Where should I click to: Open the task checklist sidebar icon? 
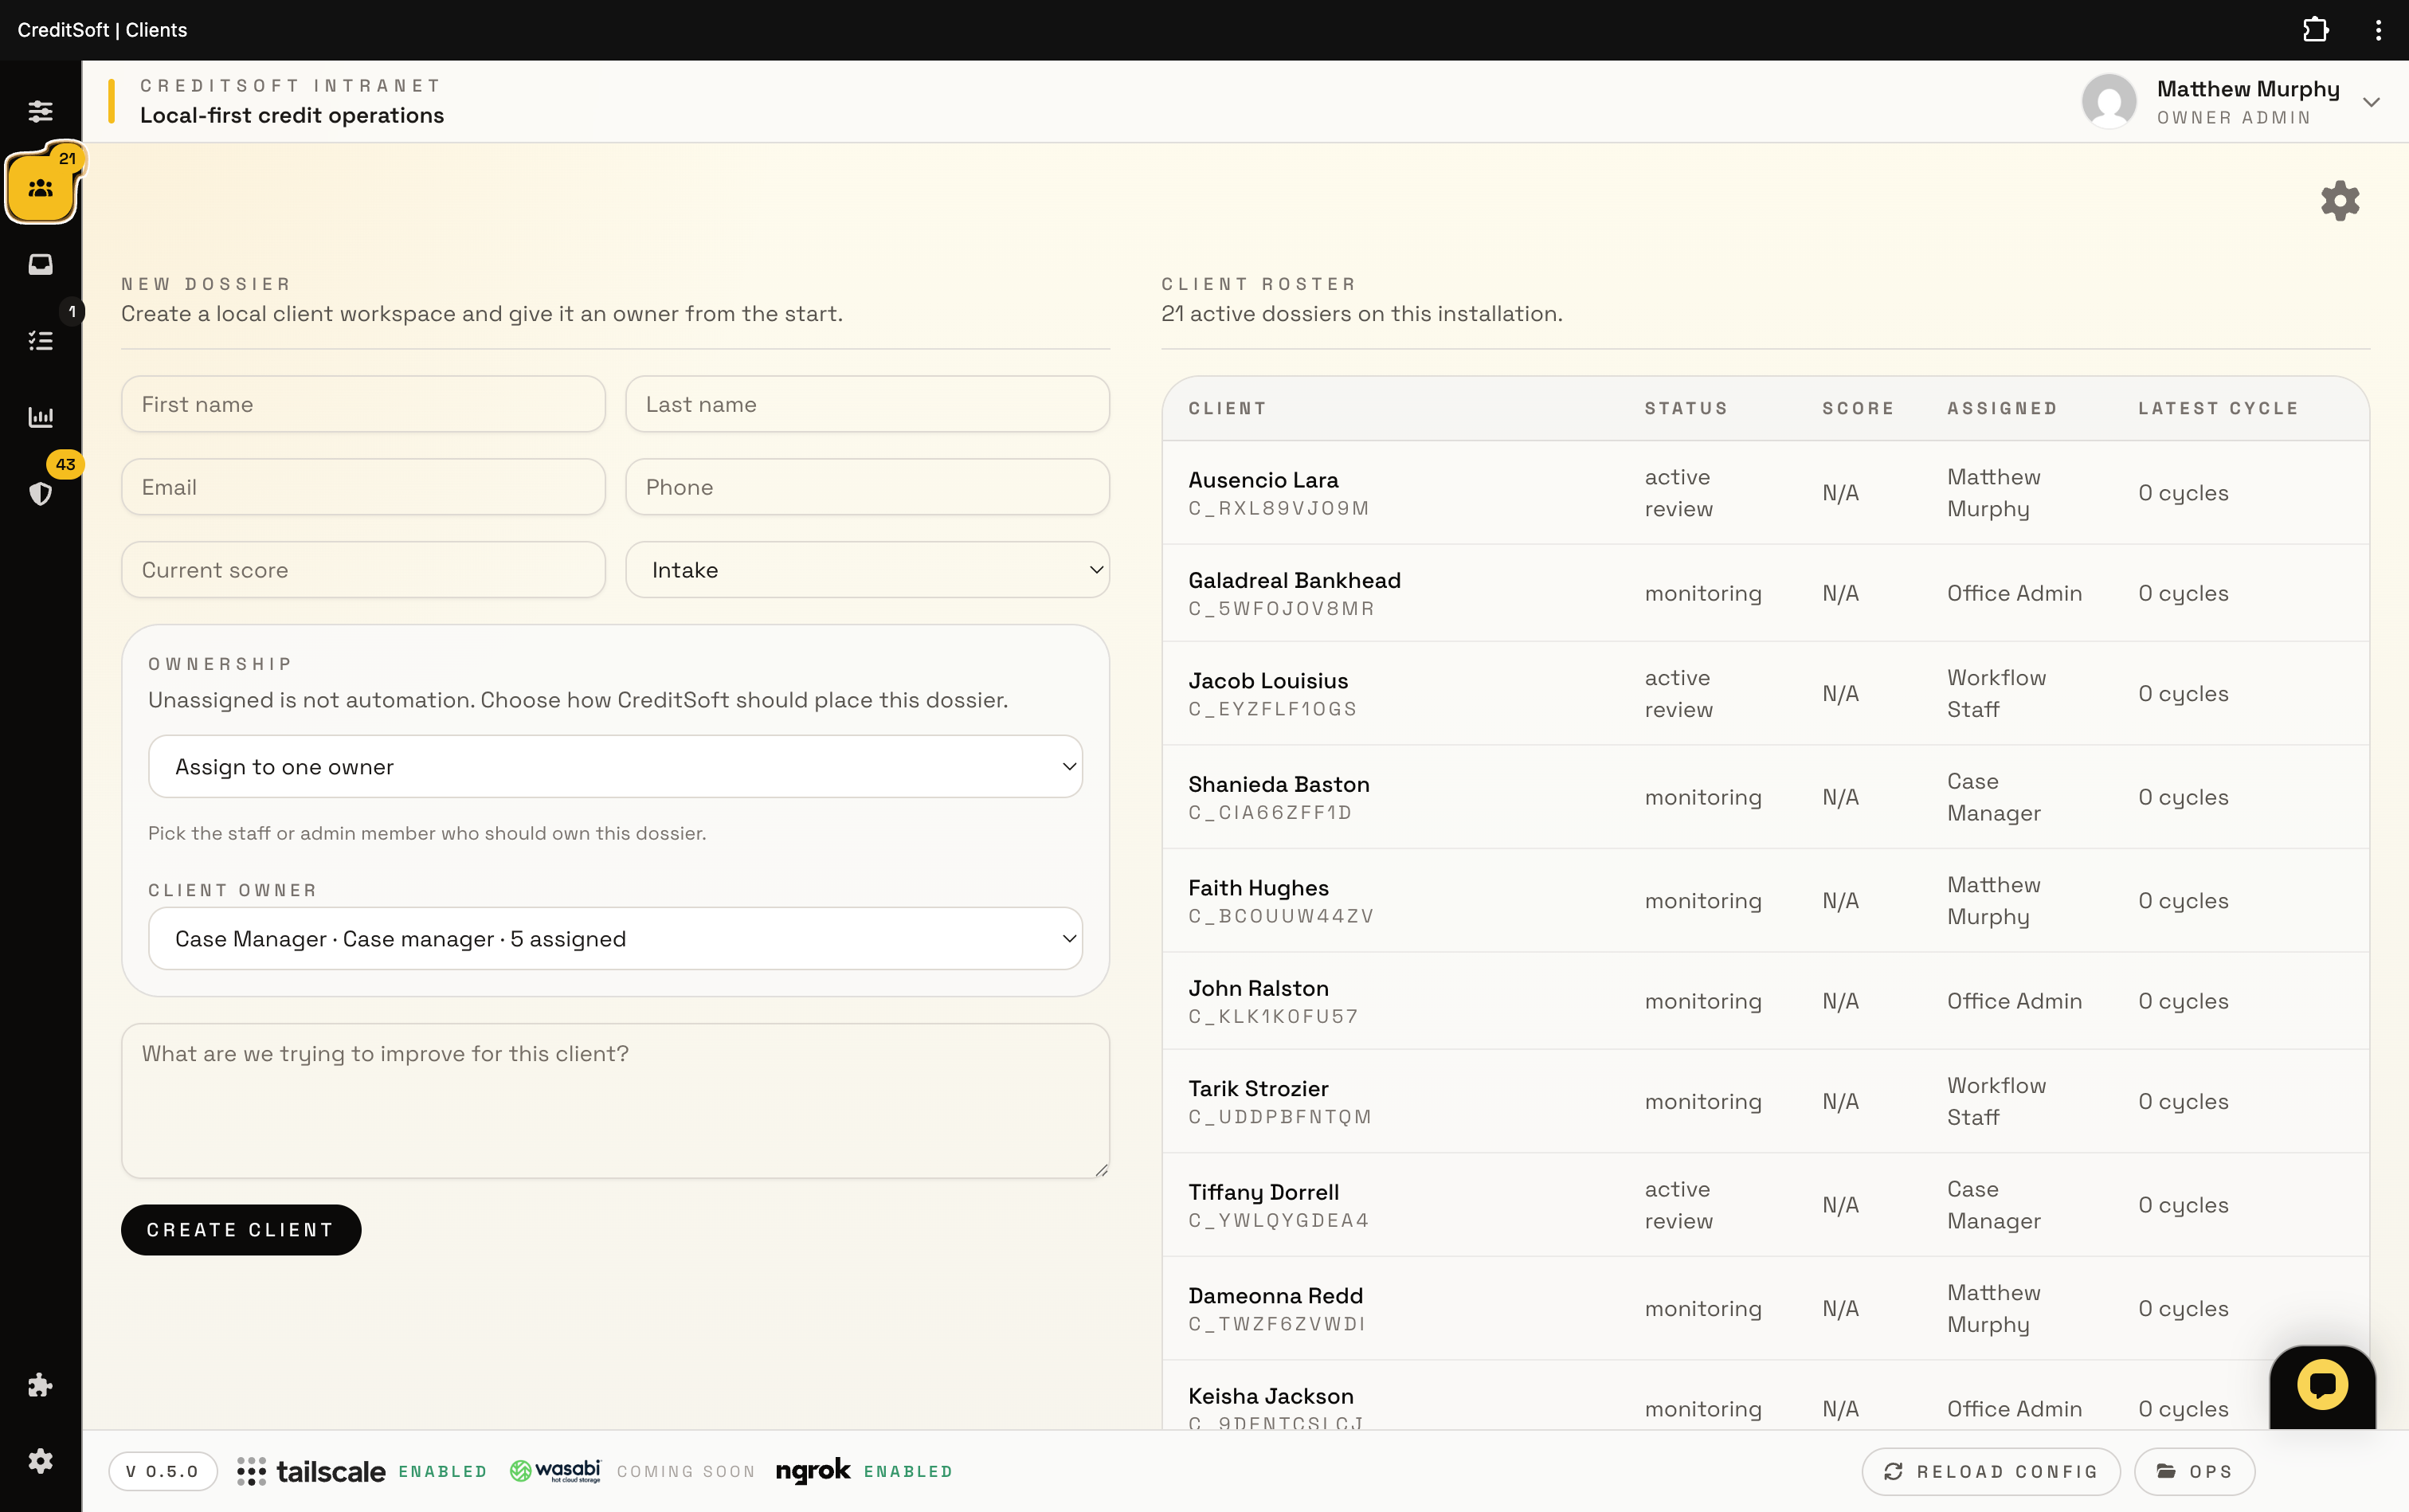(x=40, y=341)
